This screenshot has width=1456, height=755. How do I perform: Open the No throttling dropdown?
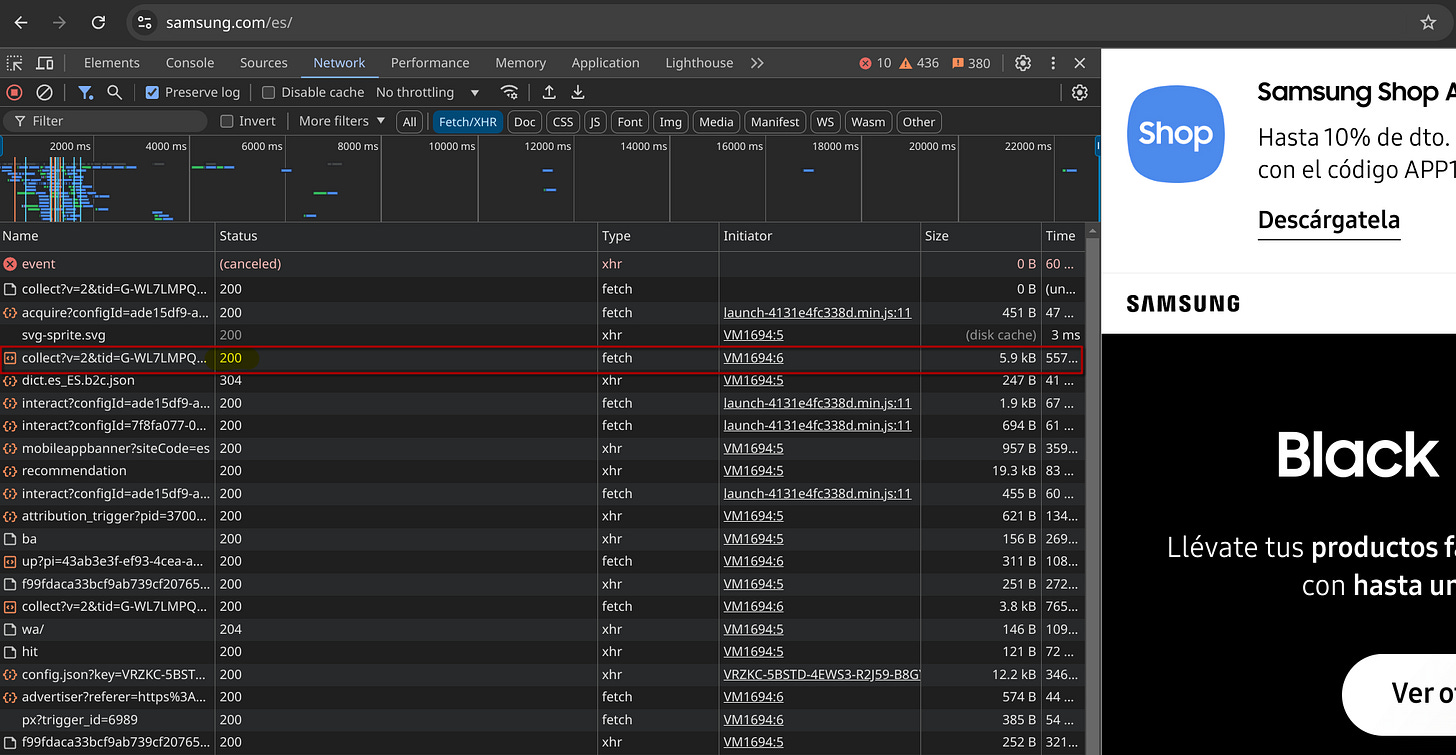pyautogui.click(x=427, y=92)
